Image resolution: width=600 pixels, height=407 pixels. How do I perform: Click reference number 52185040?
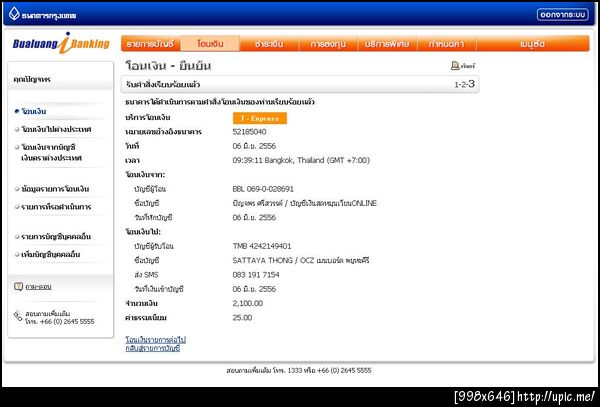(x=249, y=132)
